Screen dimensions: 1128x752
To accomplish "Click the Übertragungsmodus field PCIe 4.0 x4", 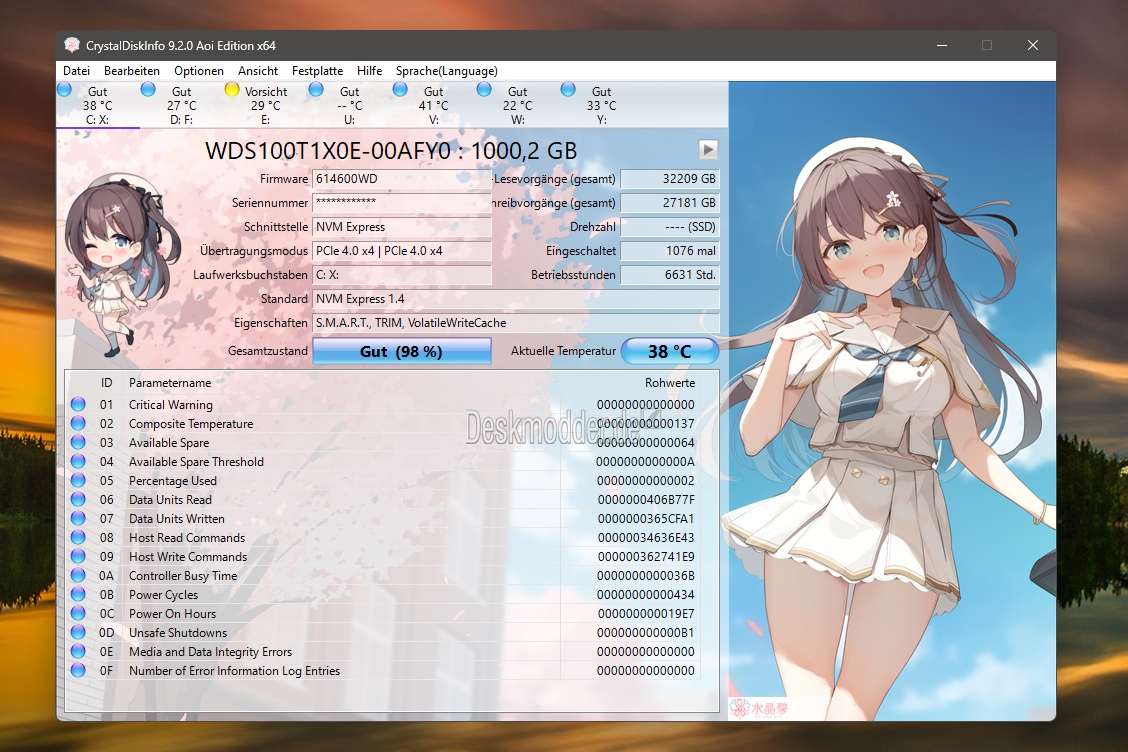I will (401, 250).
